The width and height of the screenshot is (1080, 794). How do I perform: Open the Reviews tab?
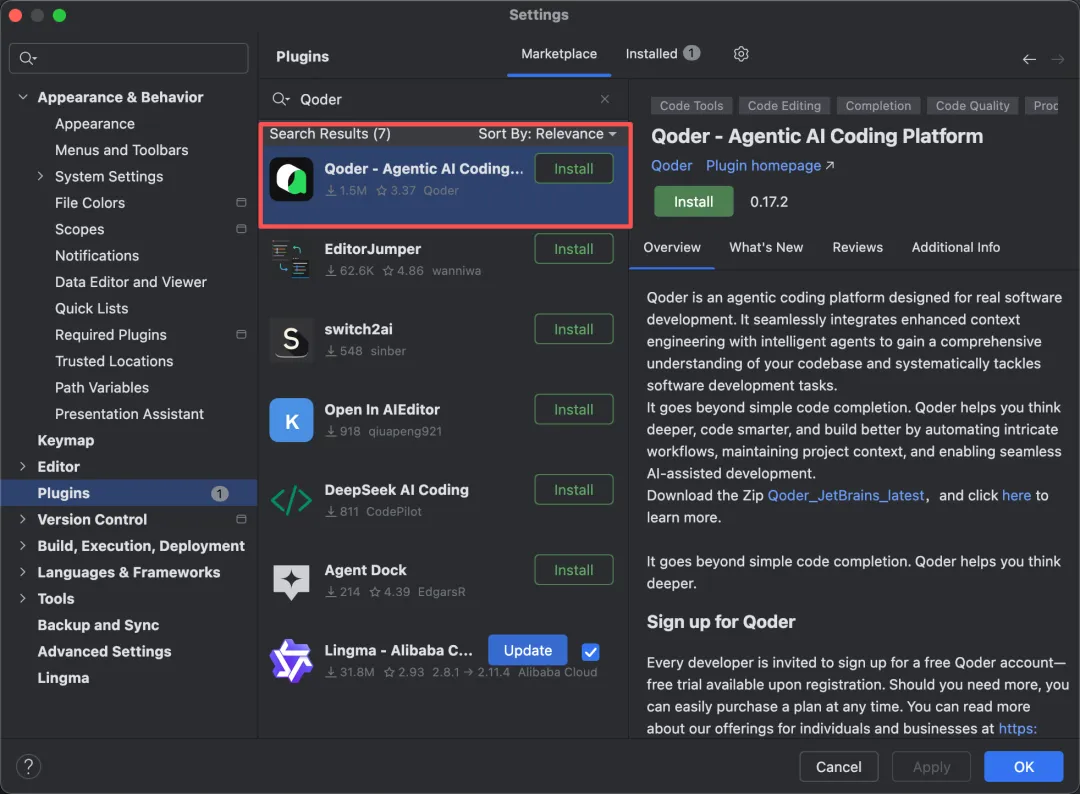(x=857, y=247)
